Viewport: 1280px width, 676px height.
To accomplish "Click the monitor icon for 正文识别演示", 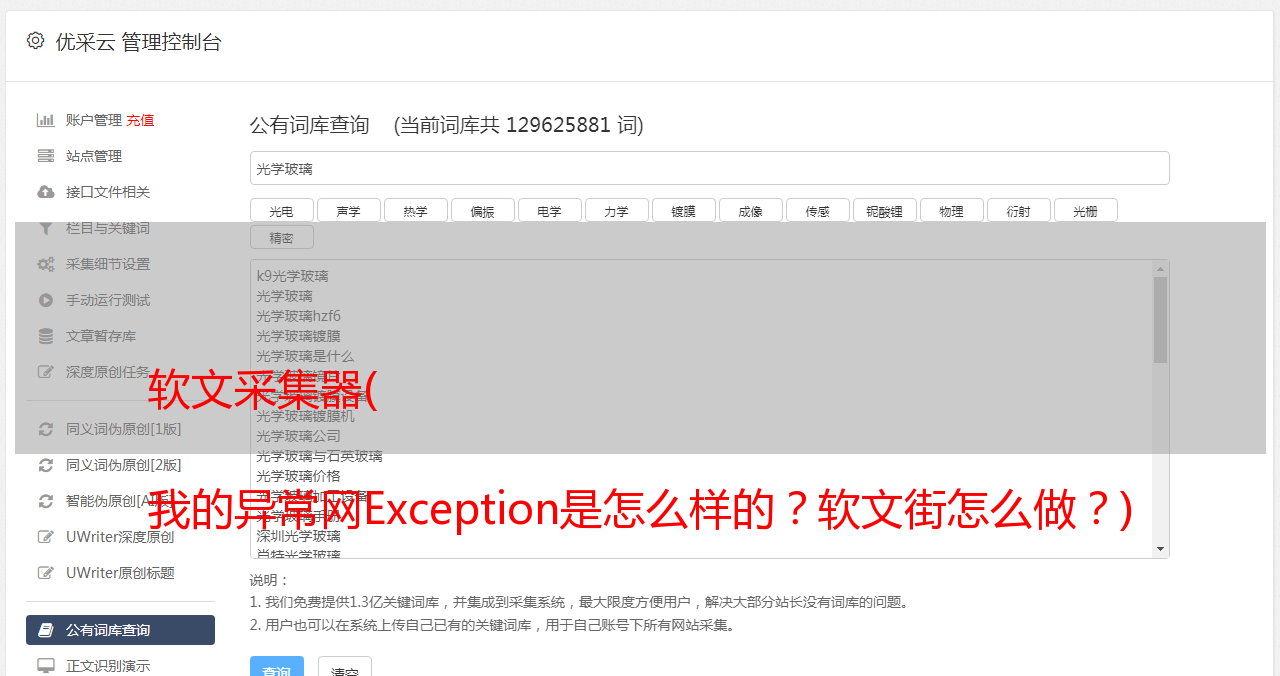I will (46, 666).
